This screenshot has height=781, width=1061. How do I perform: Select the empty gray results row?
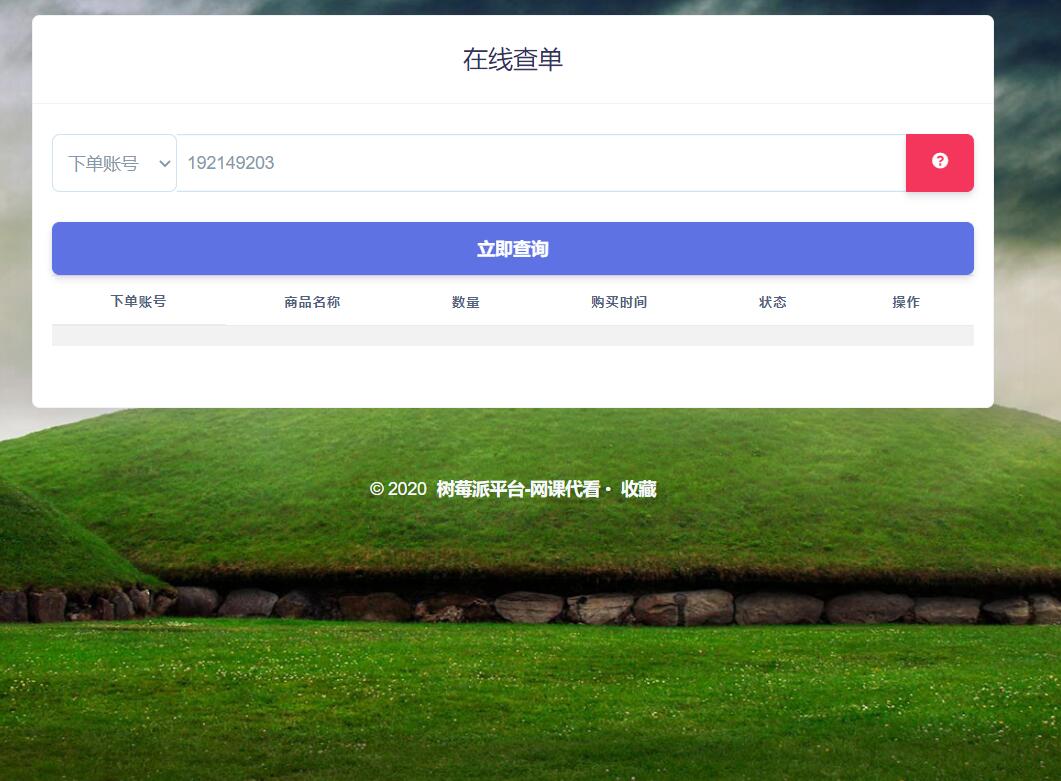[x=512, y=335]
